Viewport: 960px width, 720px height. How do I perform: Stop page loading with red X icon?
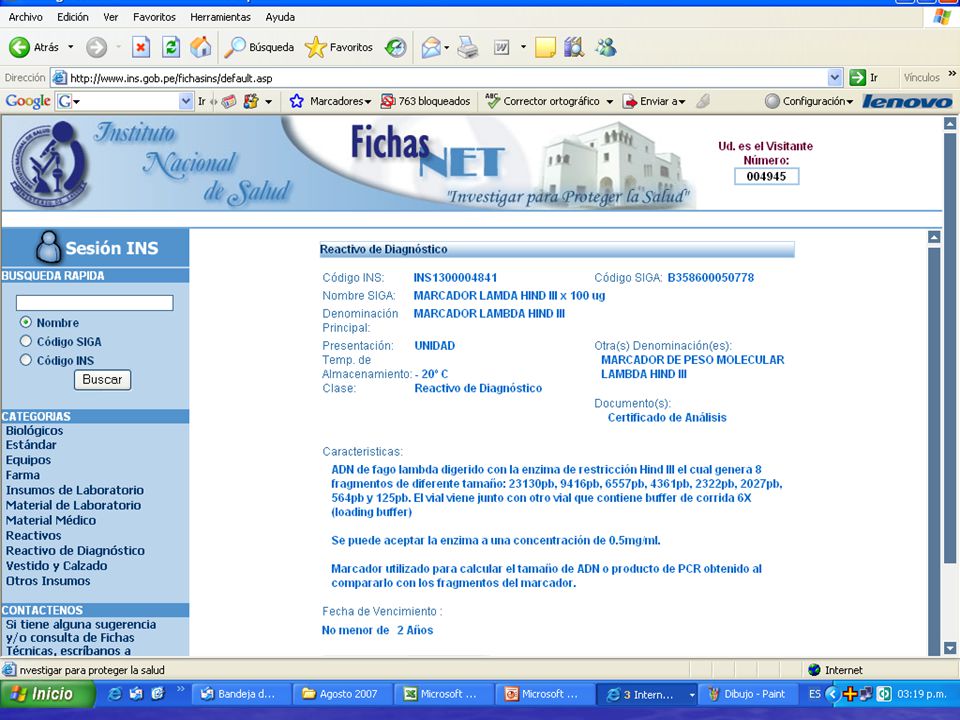click(141, 47)
